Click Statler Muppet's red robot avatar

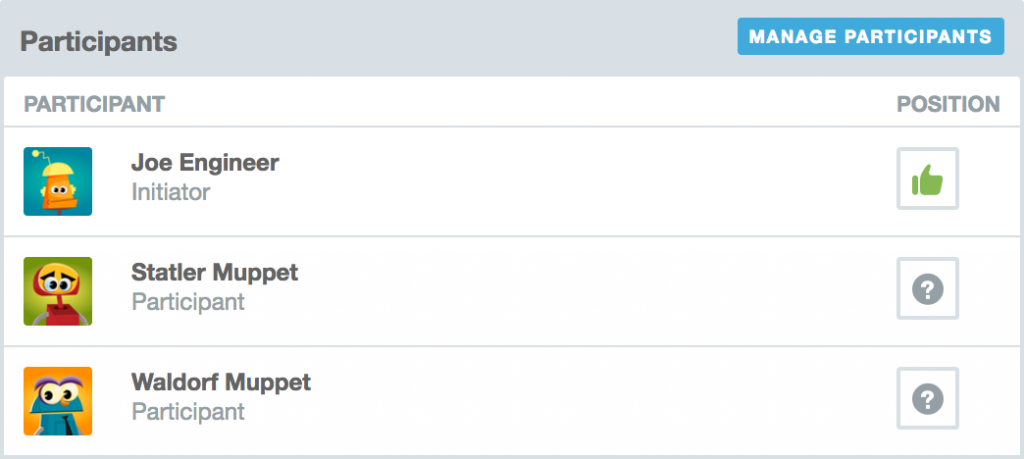coord(58,291)
